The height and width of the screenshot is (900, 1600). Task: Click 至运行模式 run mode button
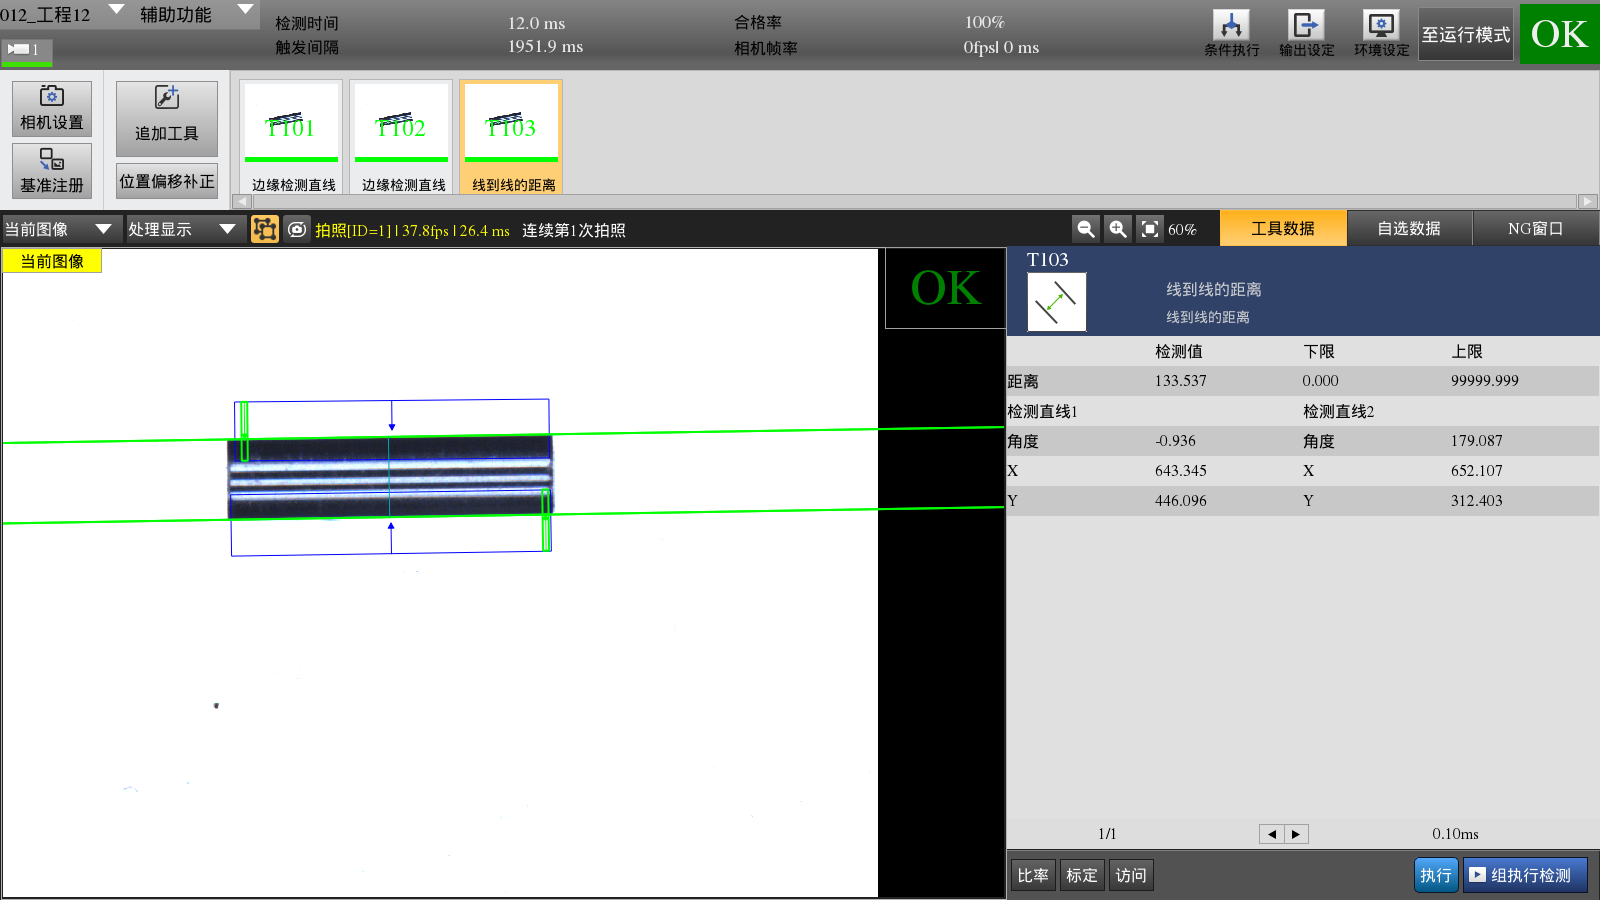[x=1465, y=34]
